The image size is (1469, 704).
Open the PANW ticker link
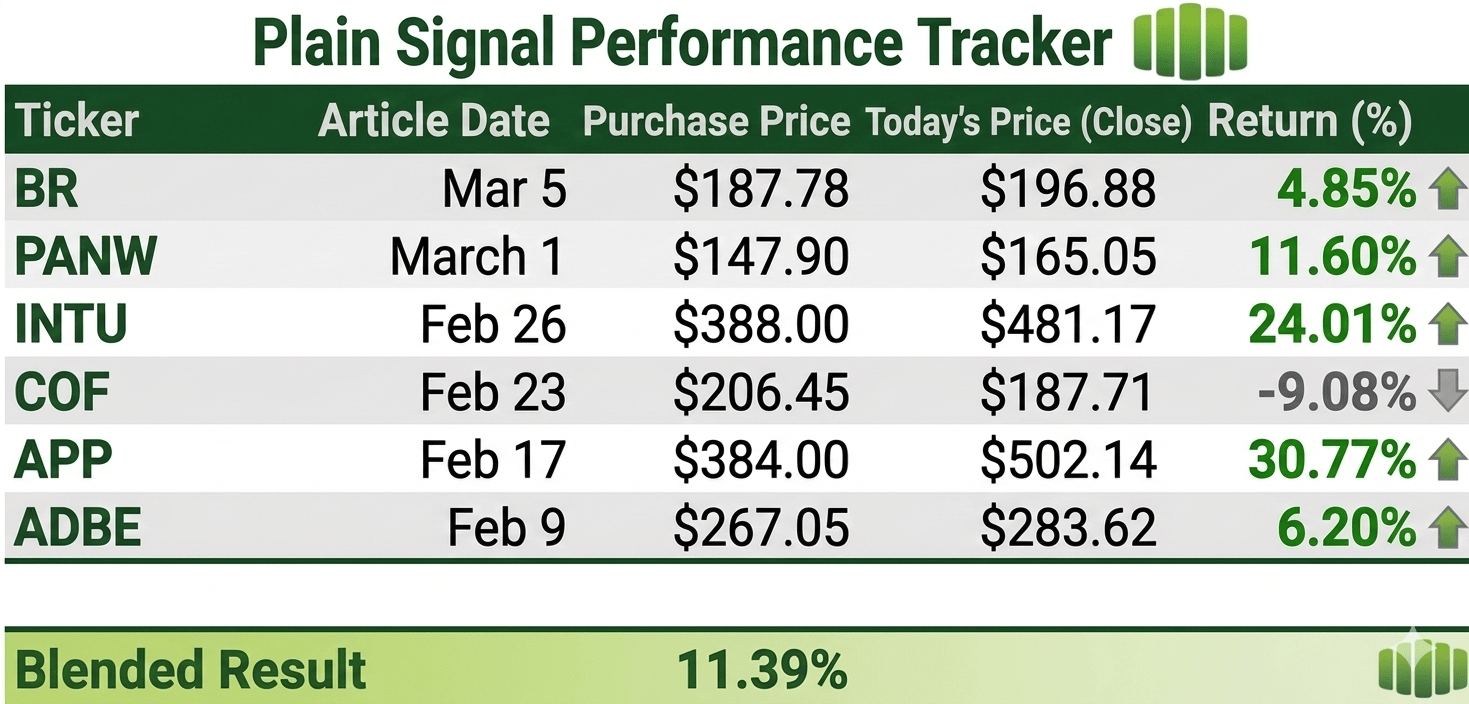pyautogui.click(x=86, y=257)
